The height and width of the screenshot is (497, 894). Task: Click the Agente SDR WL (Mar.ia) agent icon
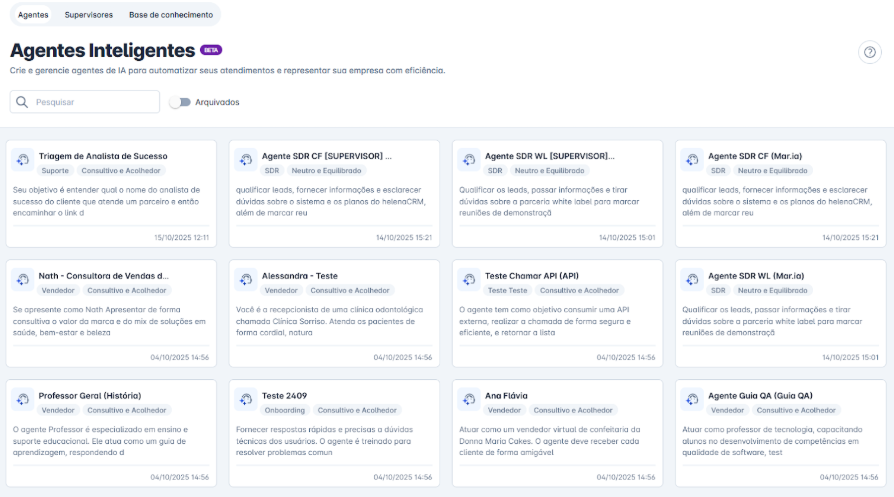692,279
